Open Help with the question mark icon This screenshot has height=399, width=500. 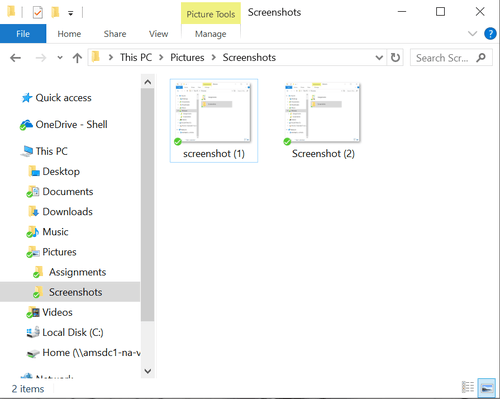(x=490, y=33)
